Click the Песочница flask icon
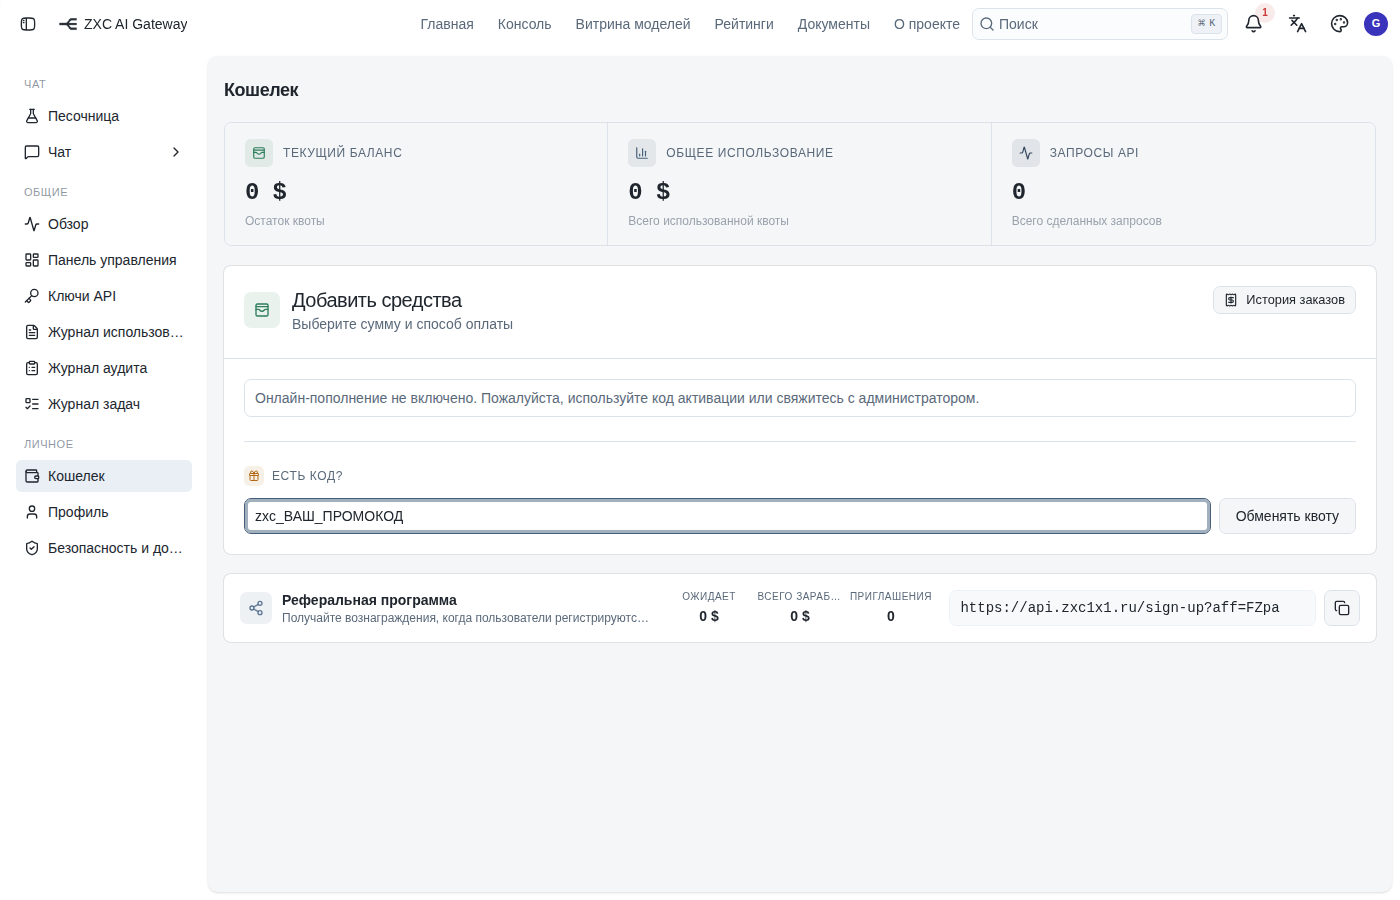1400x900 pixels. click(x=32, y=116)
